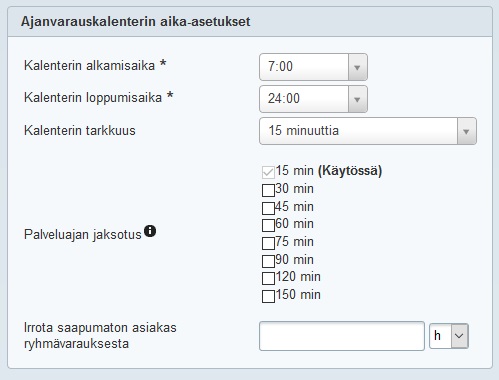This screenshot has width=499, height=380.
Task: Tick the 60 min checkbox
Action: (x=268, y=225)
